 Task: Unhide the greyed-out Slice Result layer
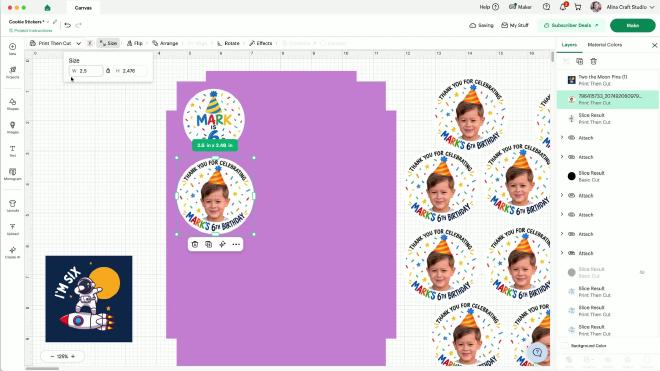click(x=642, y=272)
